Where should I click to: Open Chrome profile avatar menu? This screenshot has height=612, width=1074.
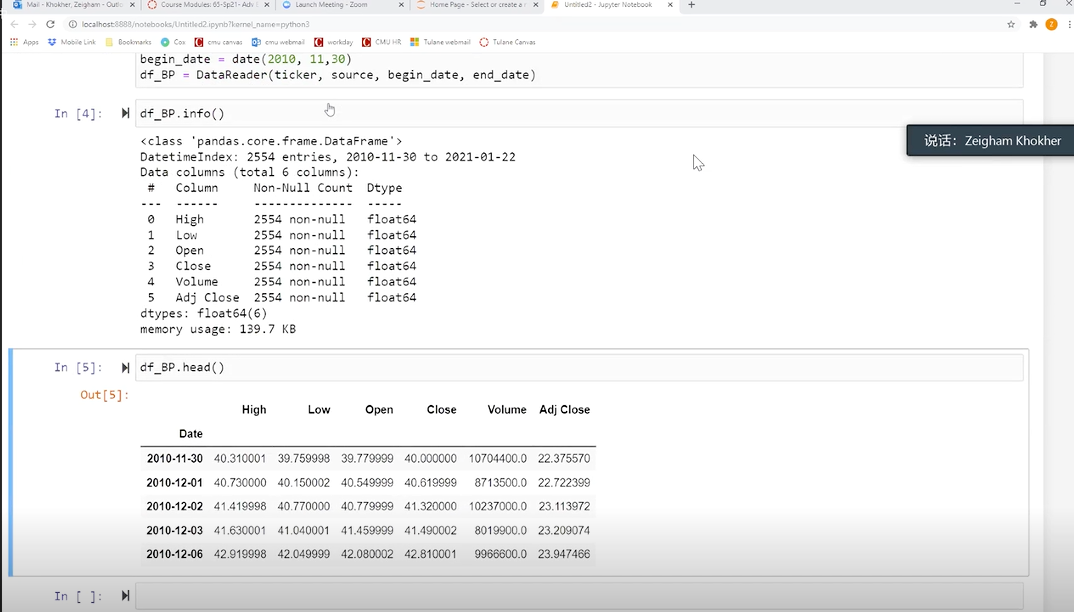coord(1051,24)
